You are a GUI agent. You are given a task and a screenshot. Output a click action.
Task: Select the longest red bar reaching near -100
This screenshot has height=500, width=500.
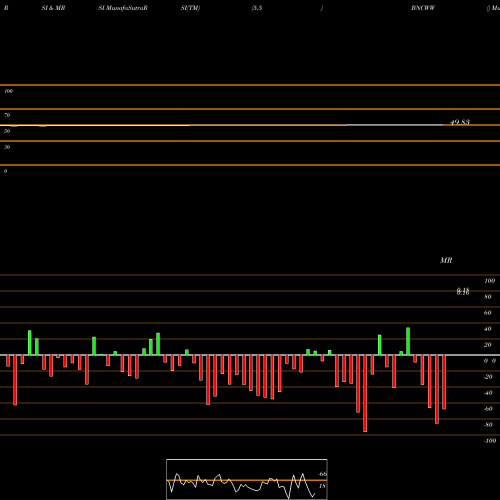365,393
